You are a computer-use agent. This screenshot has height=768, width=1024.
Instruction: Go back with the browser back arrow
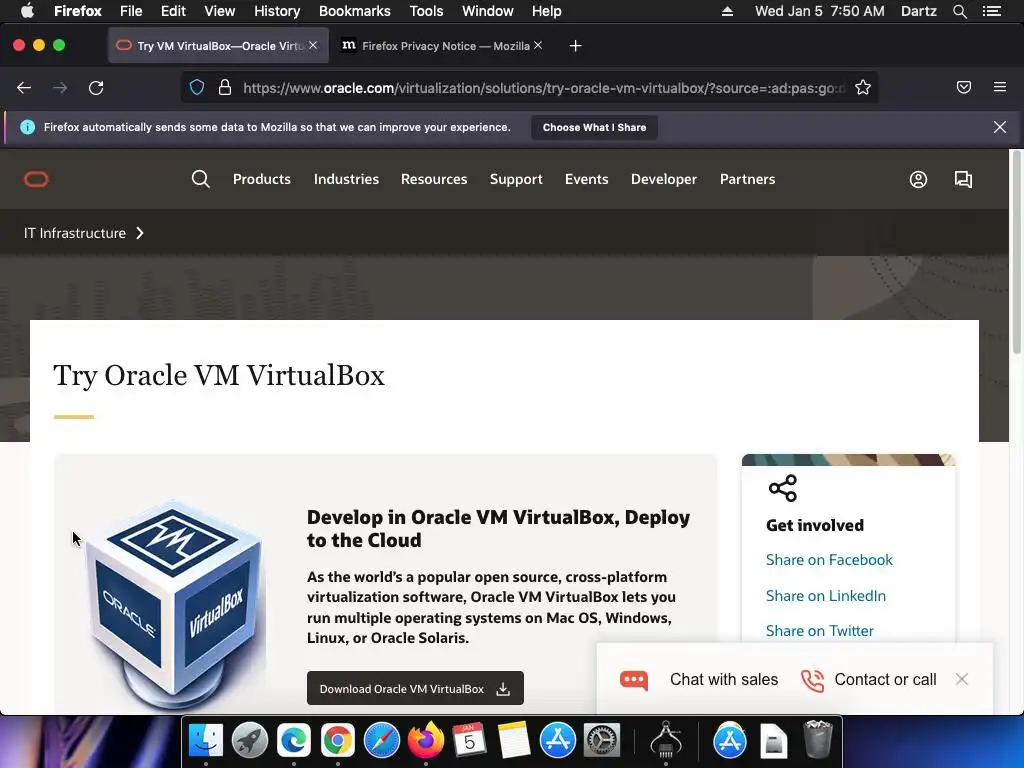pyautogui.click(x=24, y=88)
